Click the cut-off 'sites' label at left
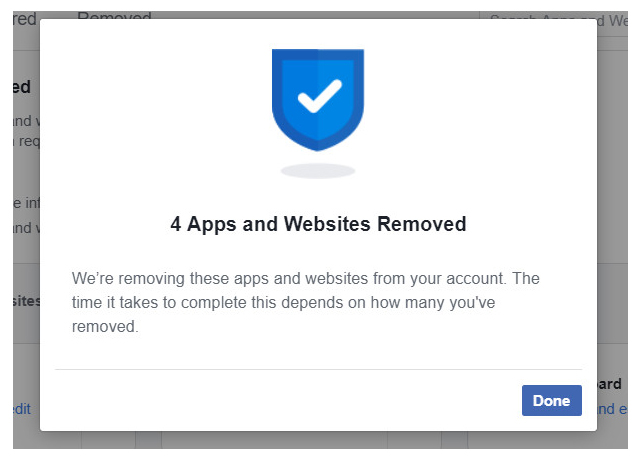640x460 pixels. tap(25, 301)
